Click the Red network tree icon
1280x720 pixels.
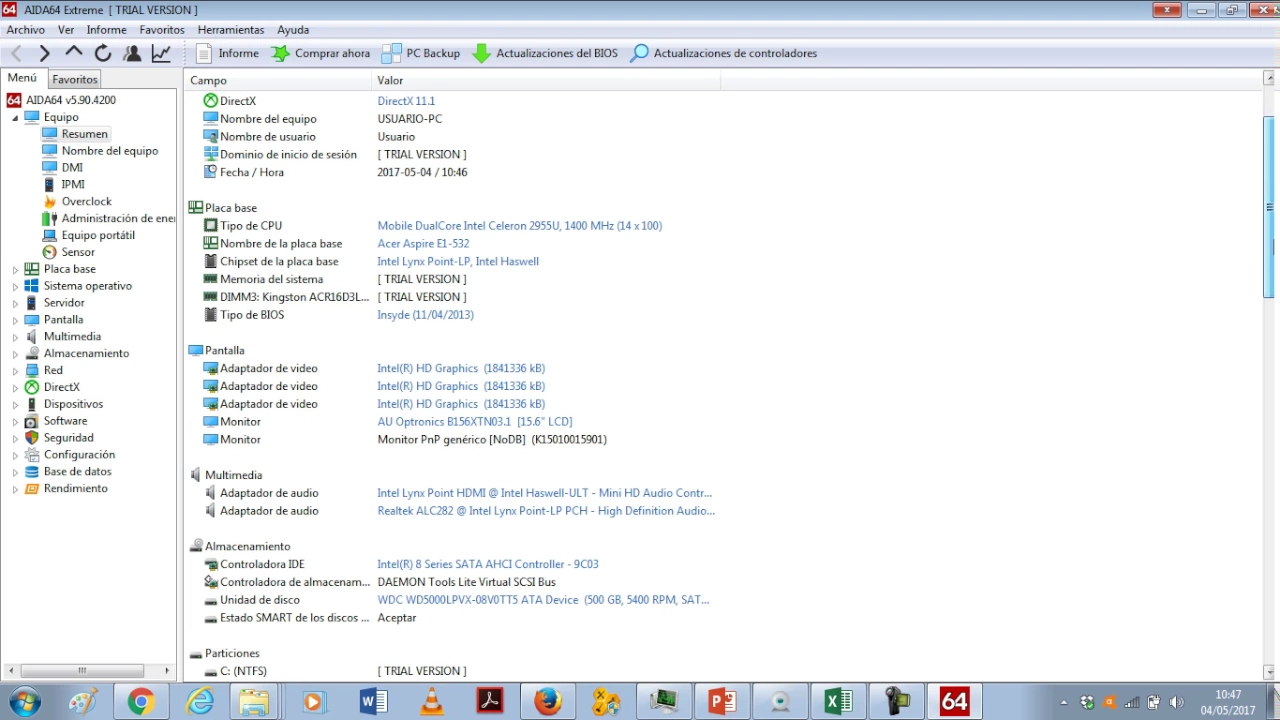point(32,370)
